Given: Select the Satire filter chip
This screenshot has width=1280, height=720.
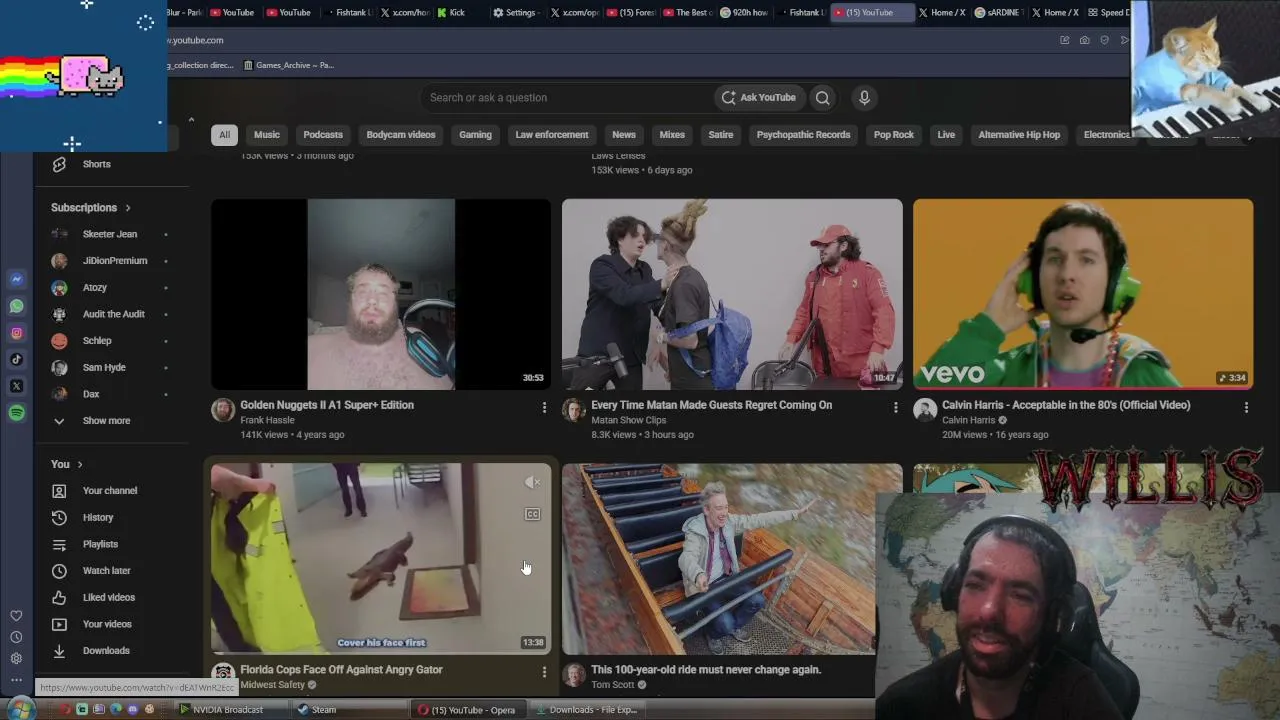Looking at the screenshot, I should click(721, 135).
